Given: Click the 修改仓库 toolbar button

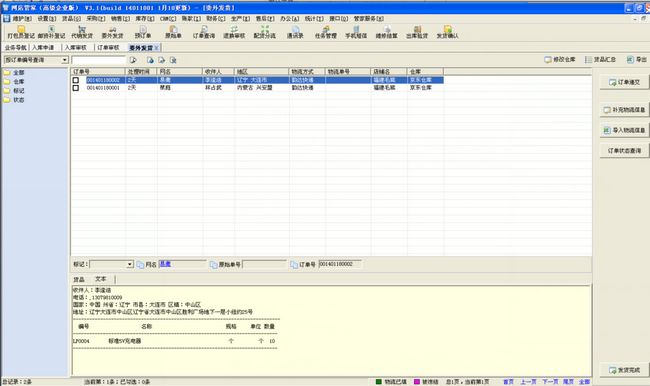Looking at the screenshot, I should tap(560, 60).
